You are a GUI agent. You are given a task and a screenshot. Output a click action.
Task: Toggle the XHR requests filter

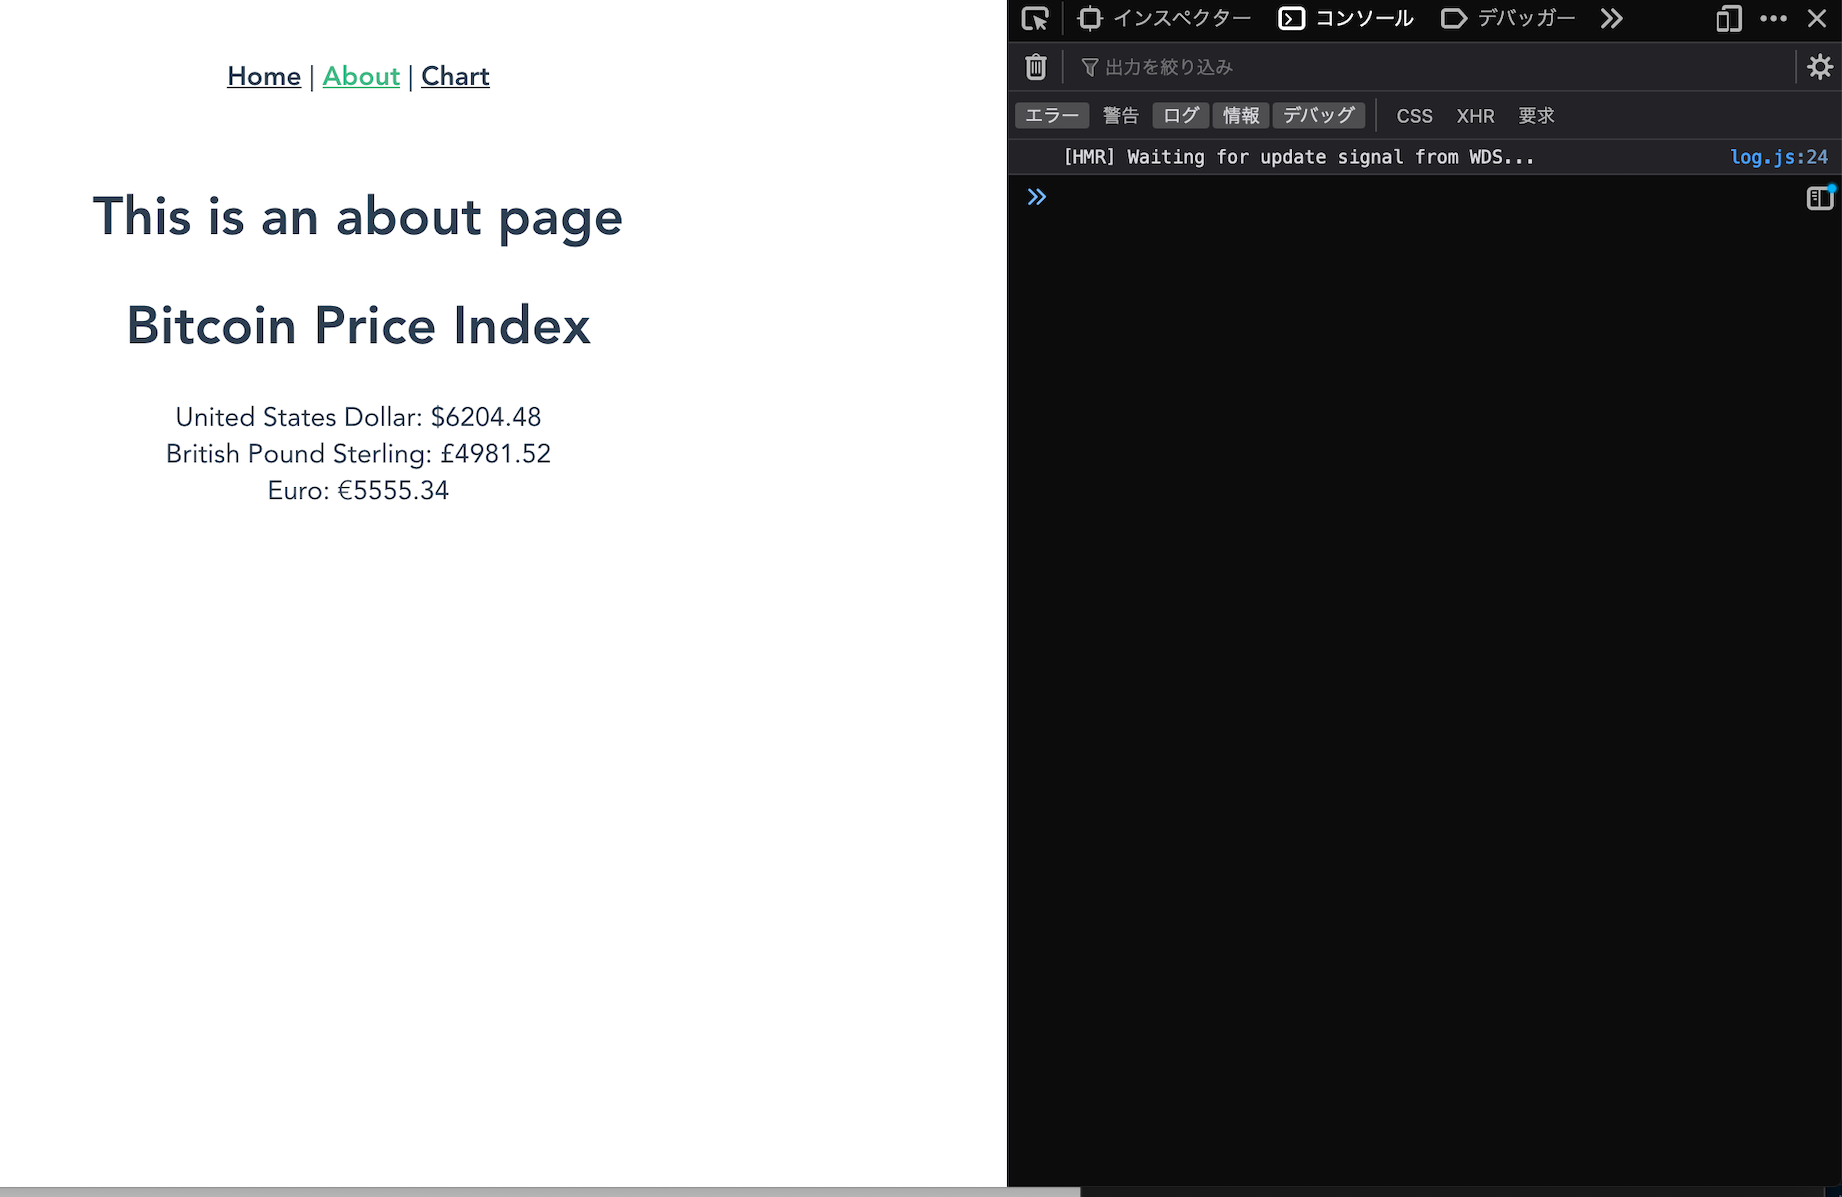(1475, 115)
